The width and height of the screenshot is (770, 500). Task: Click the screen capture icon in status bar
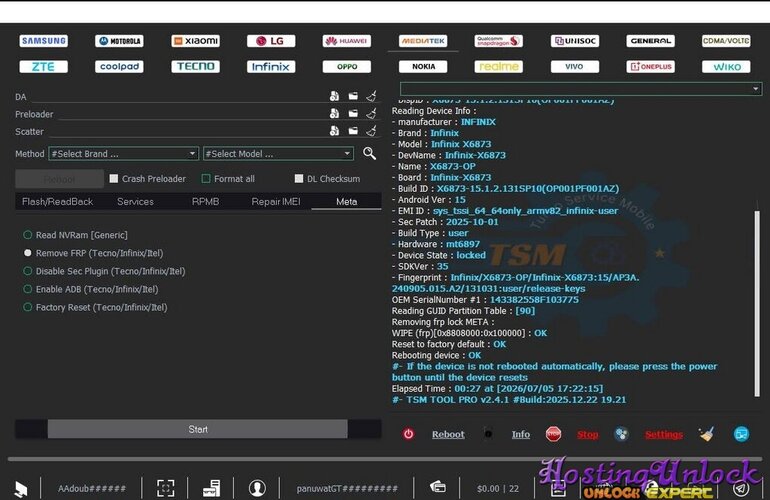(165, 488)
